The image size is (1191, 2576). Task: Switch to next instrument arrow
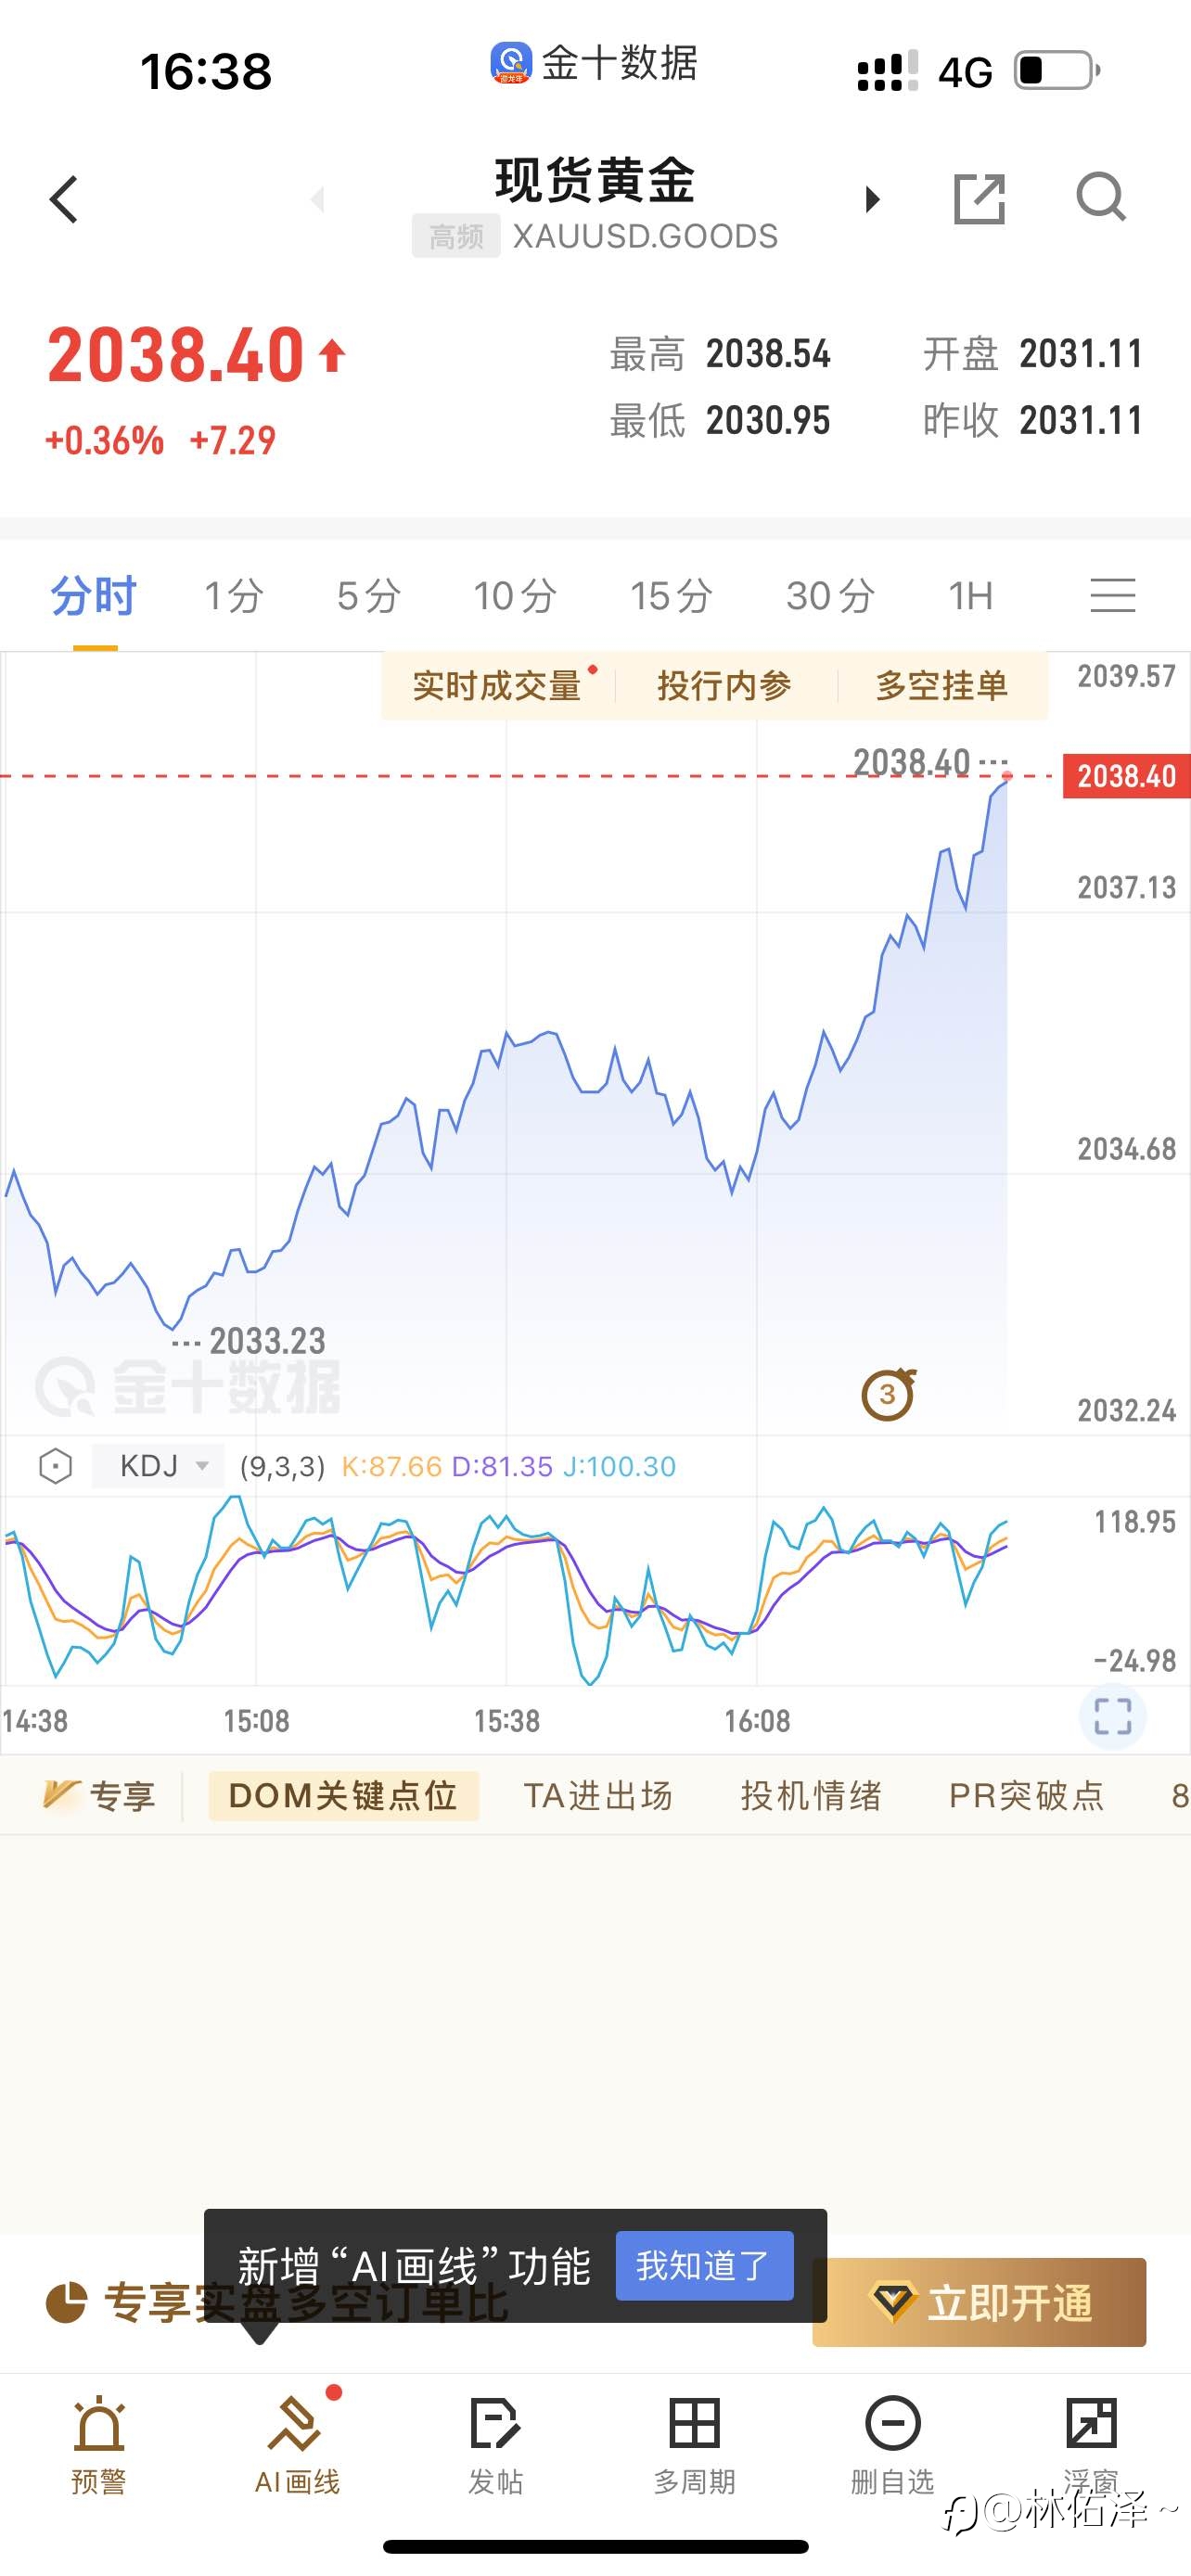click(872, 199)
